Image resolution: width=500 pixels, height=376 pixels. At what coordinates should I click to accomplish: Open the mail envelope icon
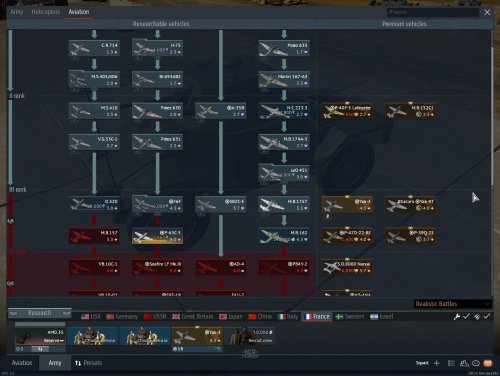[488, 363]
